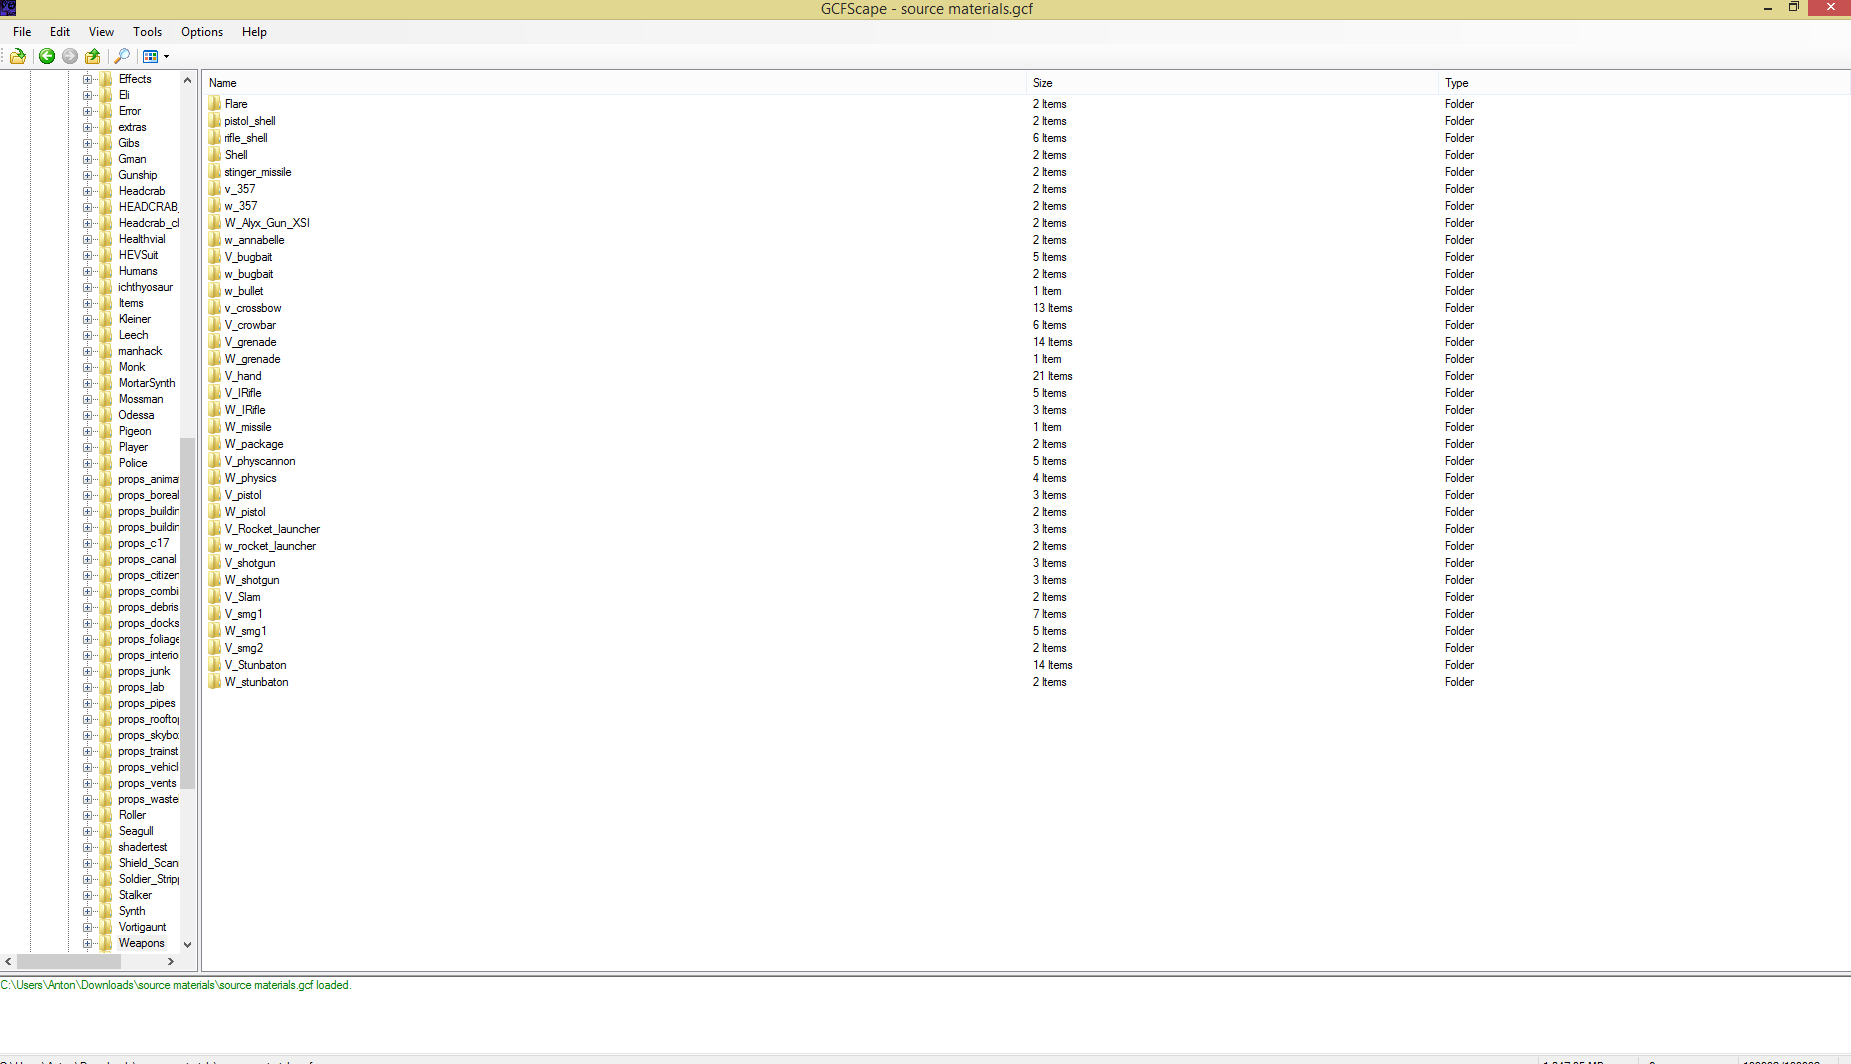Viewport: 1851px width, 1064px height.
Task: Click the Gunship folder icon in tree
Action: (106, 175)
